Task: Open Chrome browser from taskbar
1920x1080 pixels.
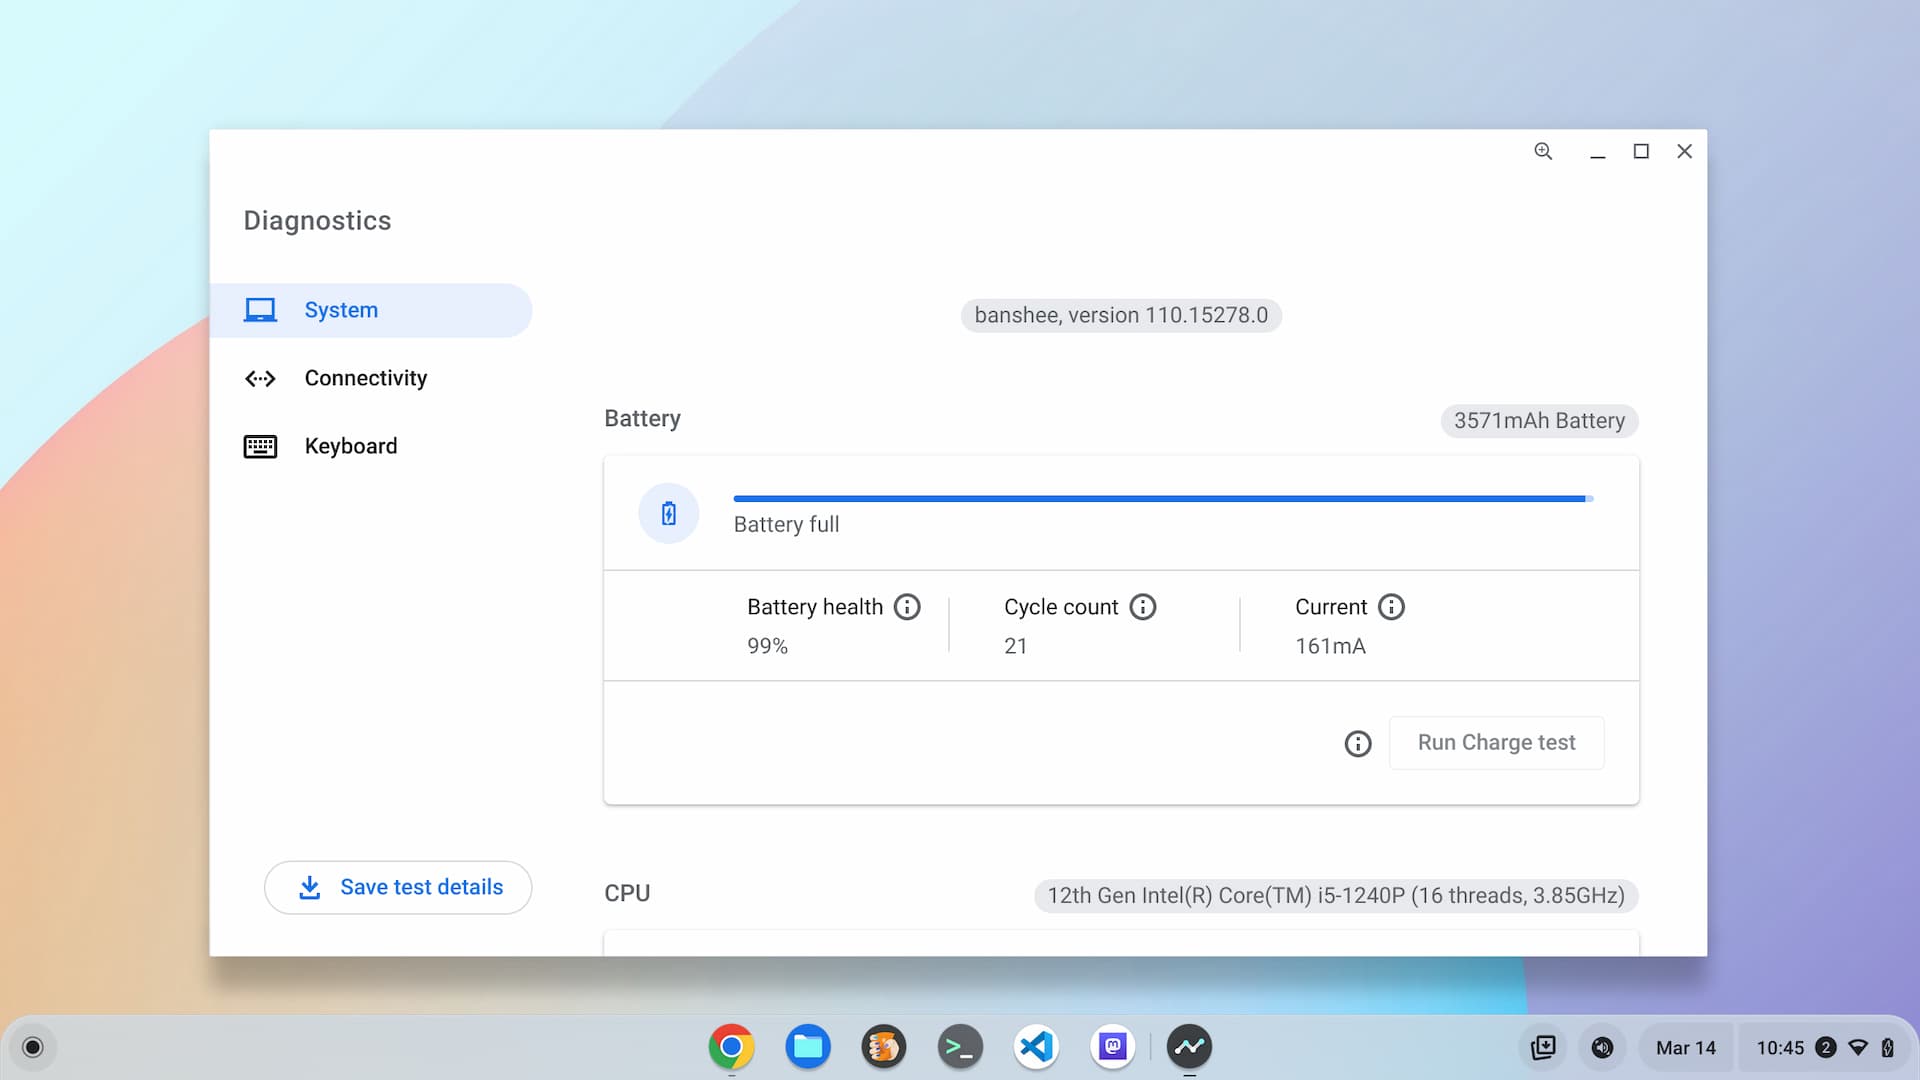Action: 731,1046
